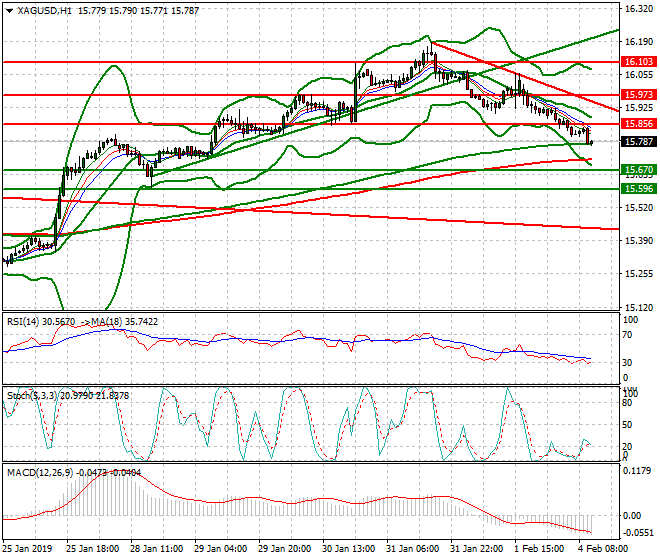
Task: Select the green 15.670 support level label
Action: click(639, 170)
